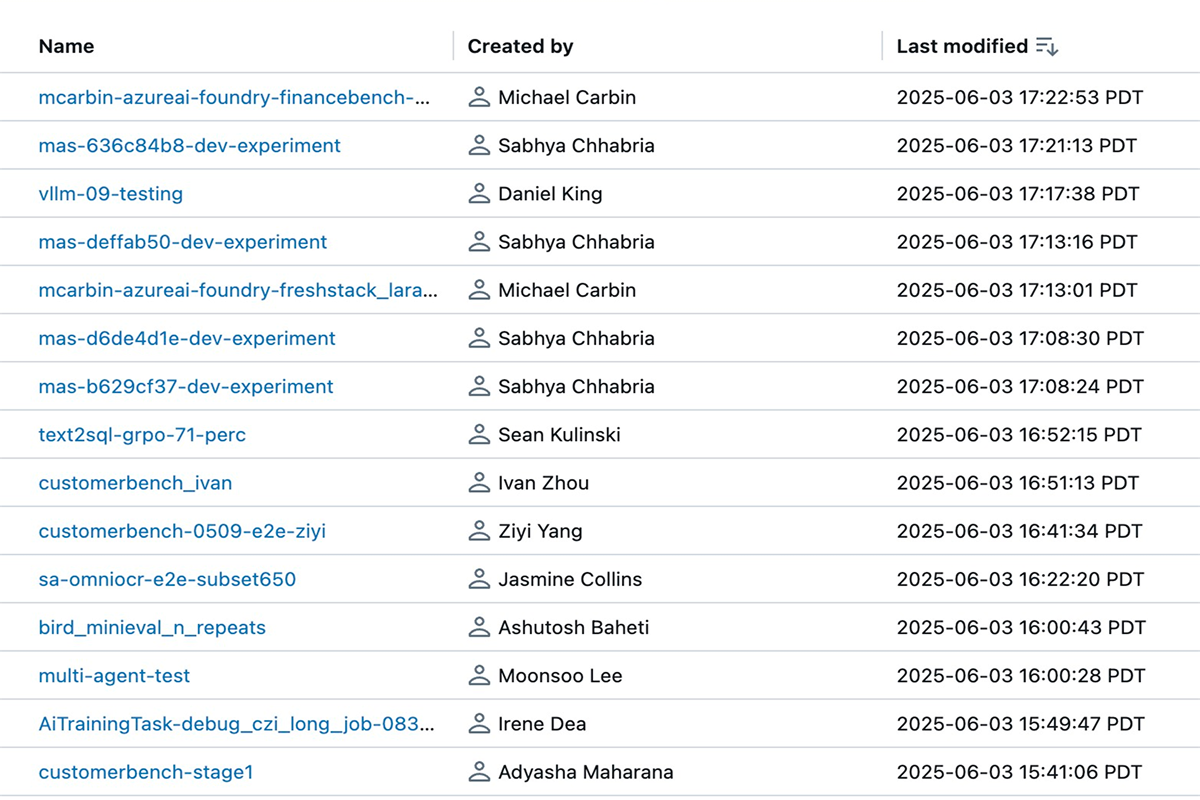Click the Last modified column header
The image size is (1200, 800).
tap(962, 46)
